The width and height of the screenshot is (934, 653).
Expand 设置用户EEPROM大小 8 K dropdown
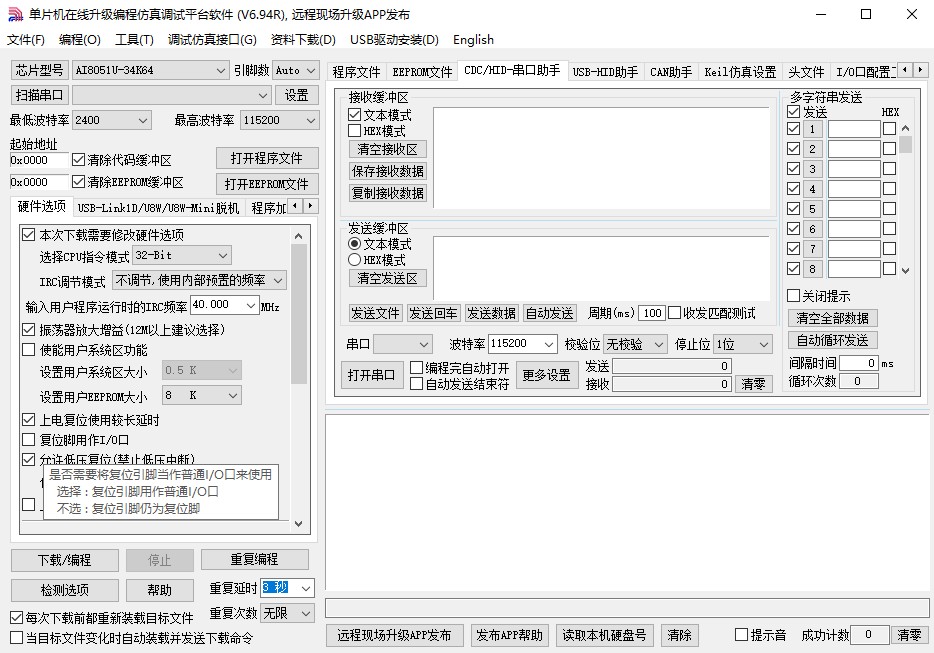[232, 396]
